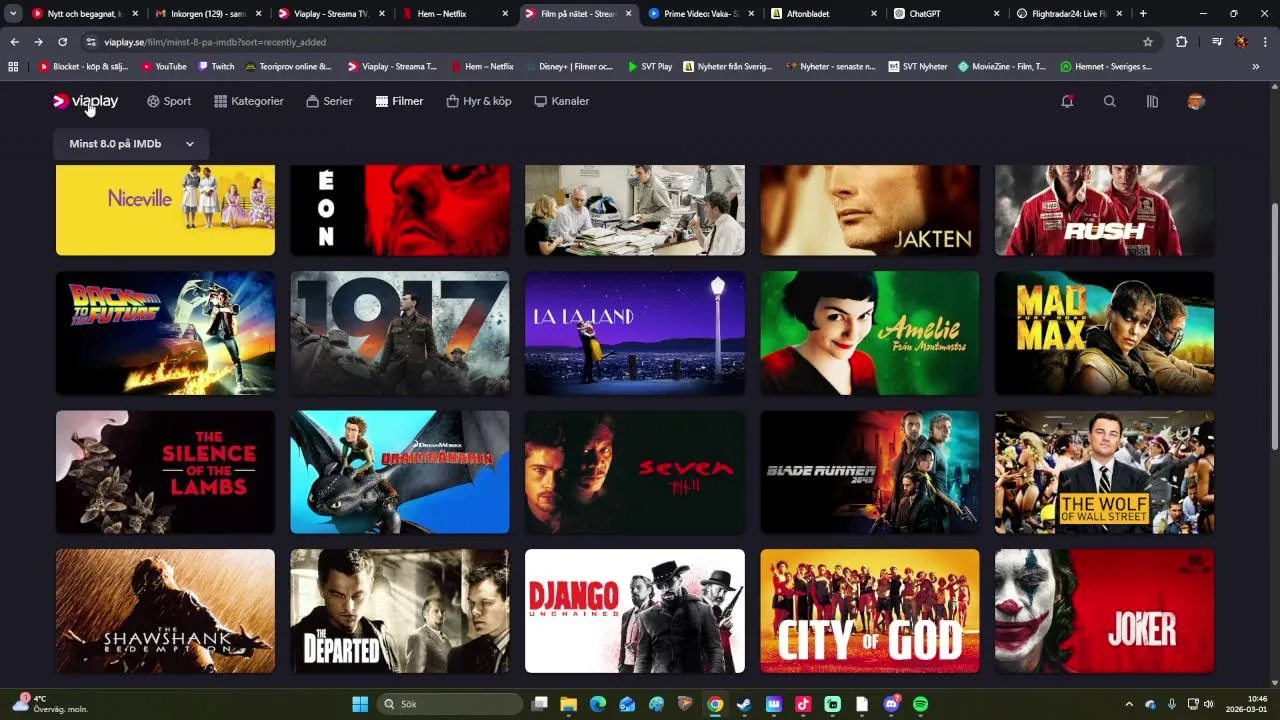The width and height of the screenshot is (1280, 720).
Task: Go to the Serier section
Action: tap(329, 101)
